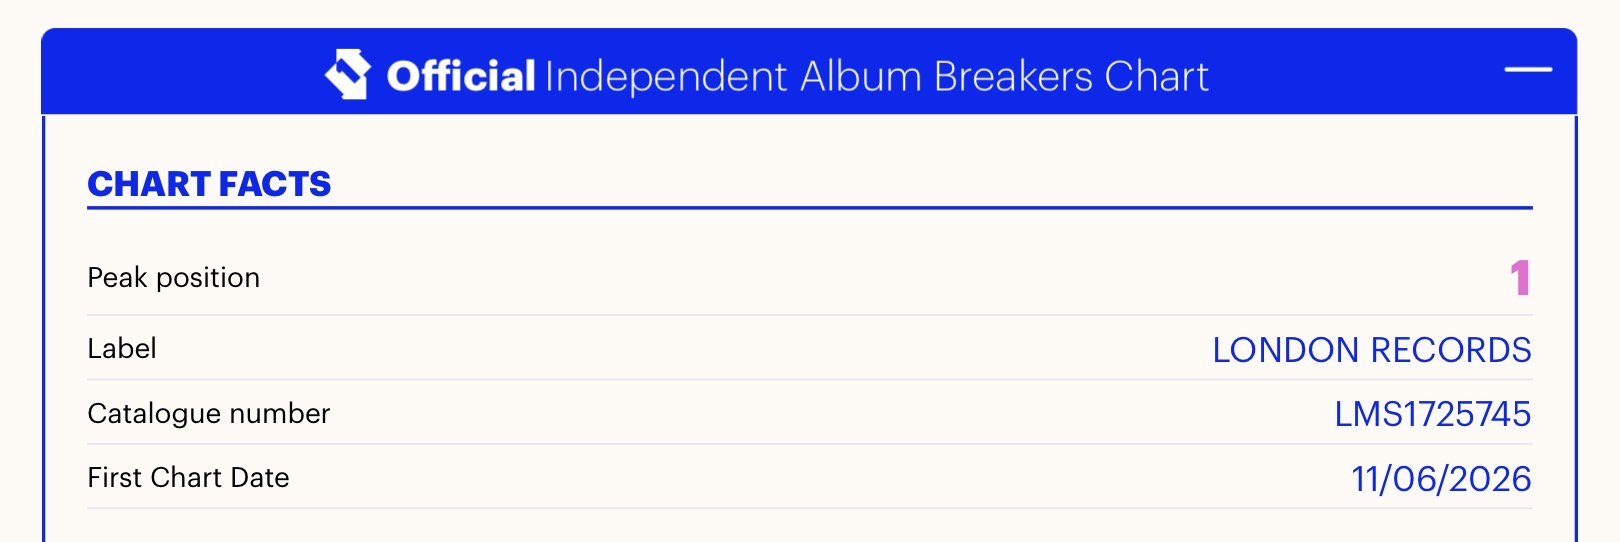The height and width of the screenshot is (542, 1620).
Task: Click the blue underline beneath CHART FACTS
Action: coord(810,208)
